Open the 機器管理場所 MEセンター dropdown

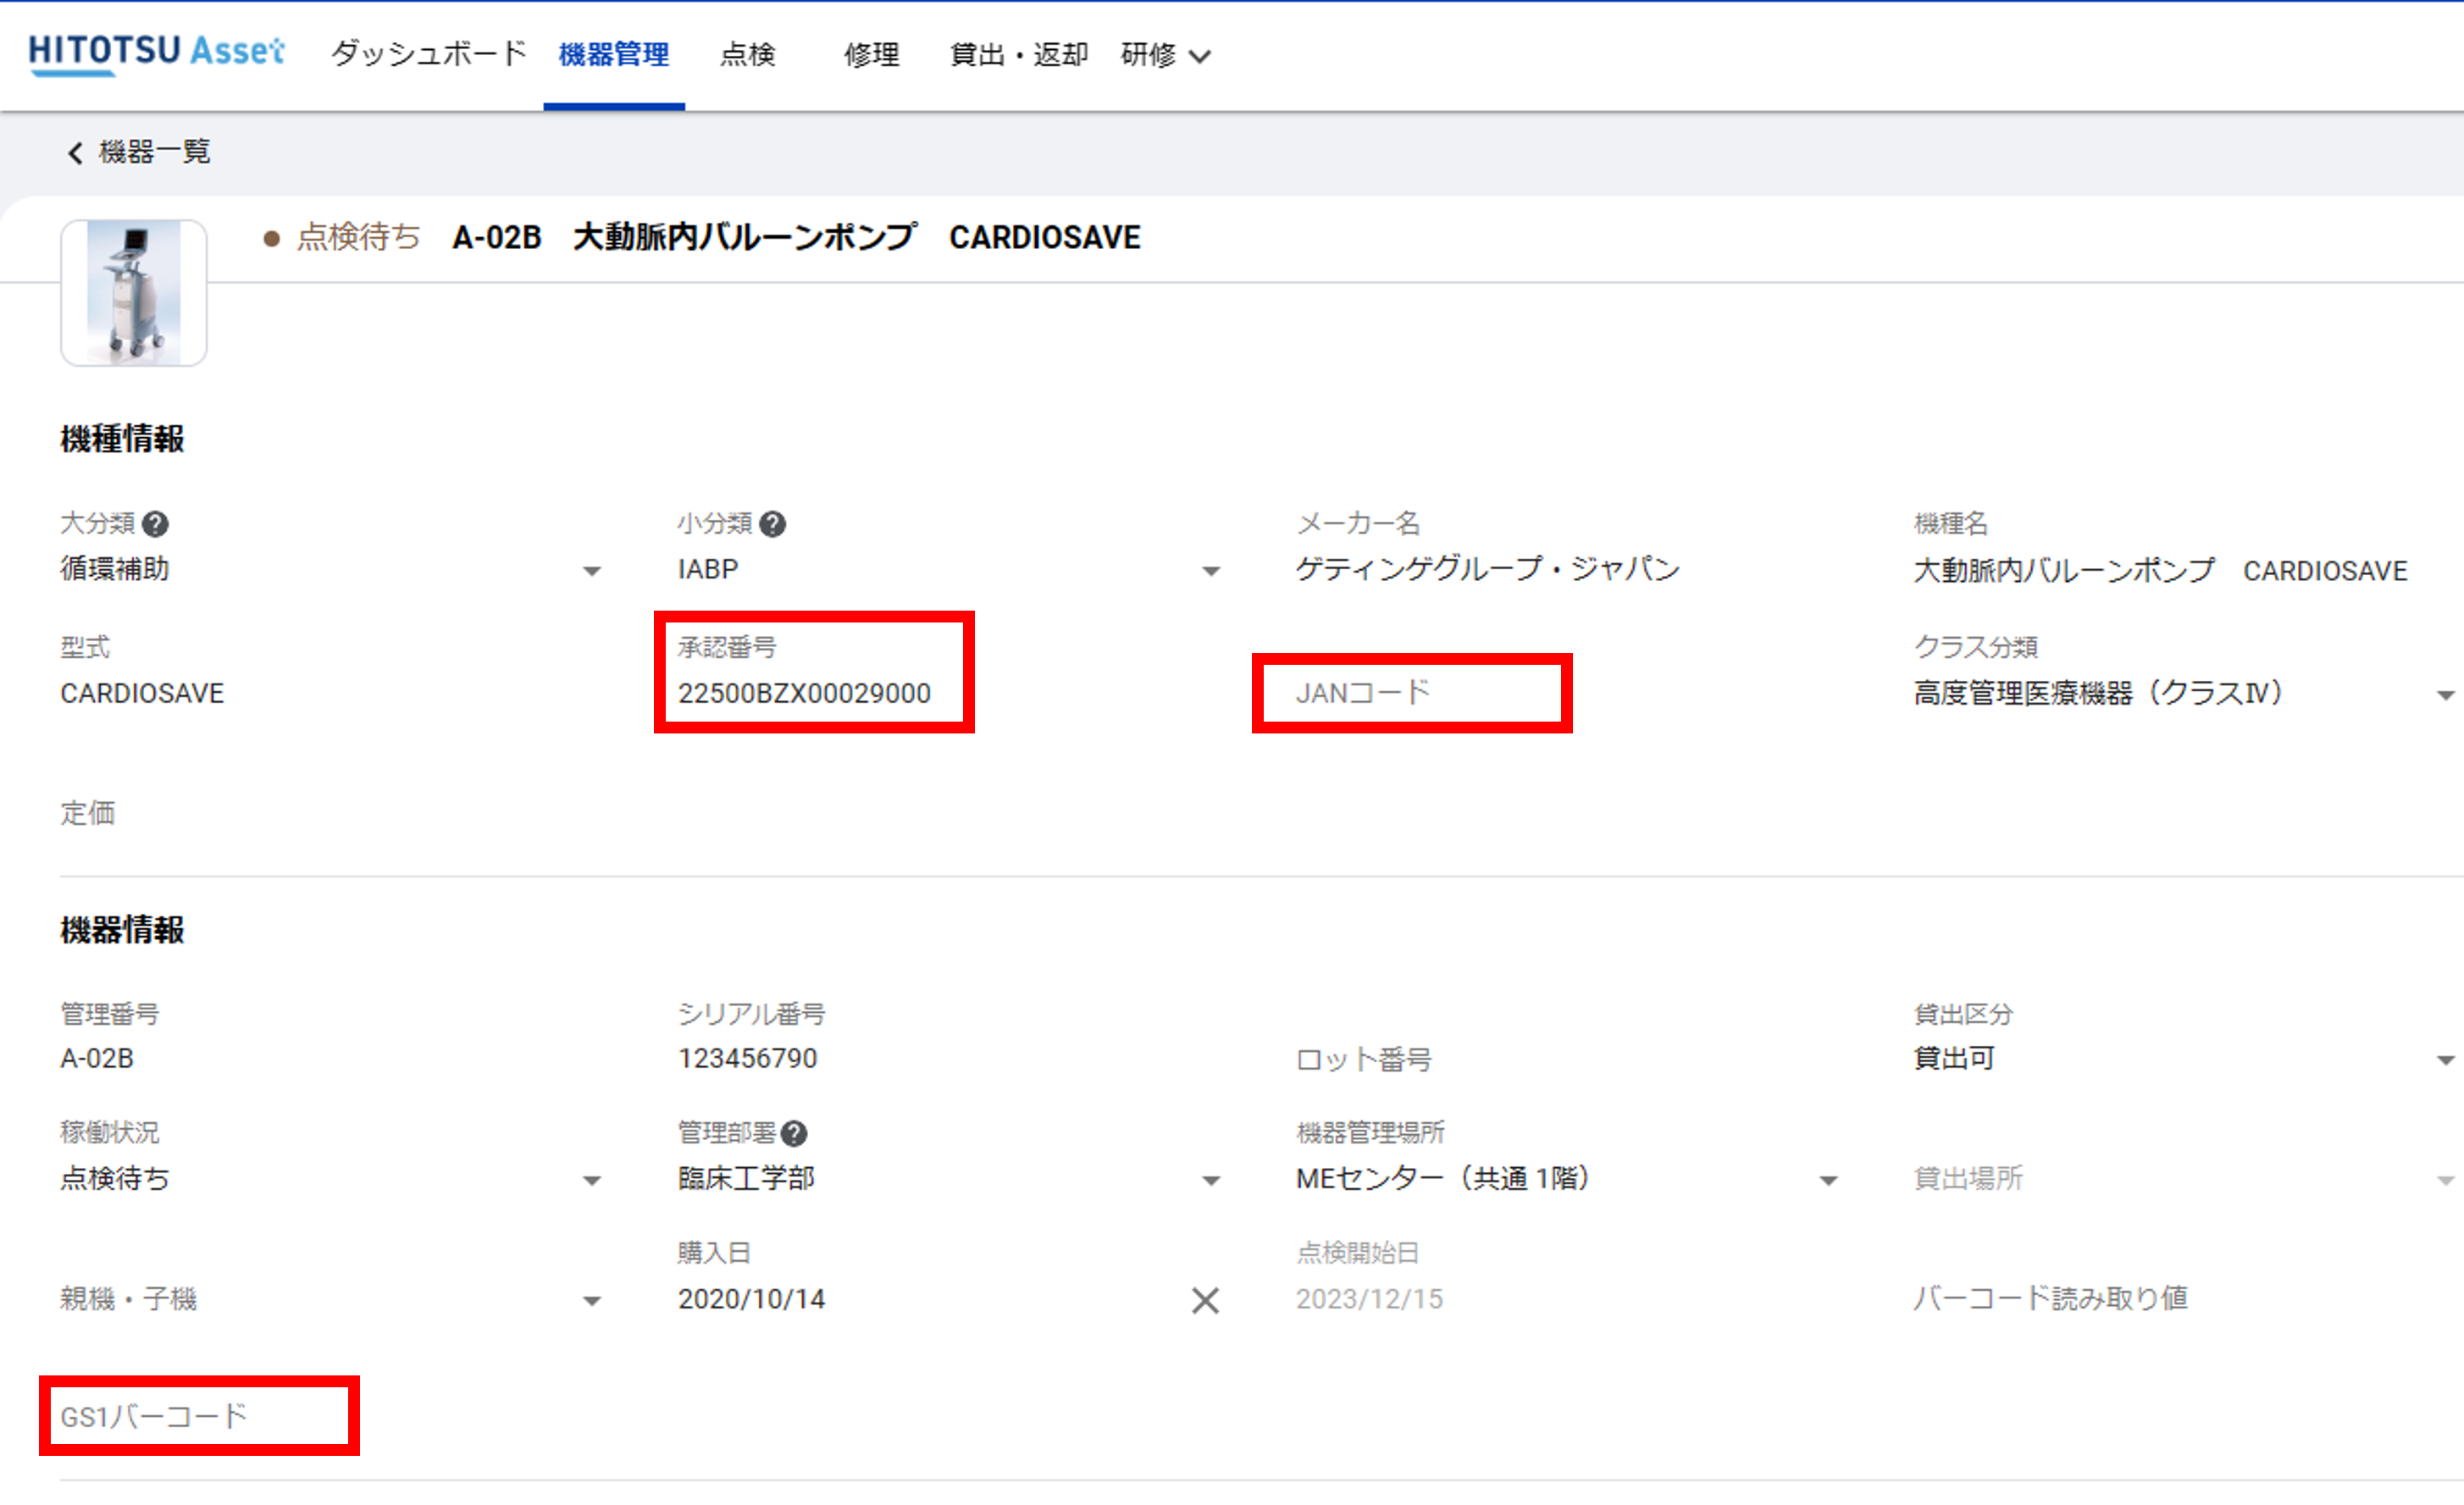click(1567, 1179)
